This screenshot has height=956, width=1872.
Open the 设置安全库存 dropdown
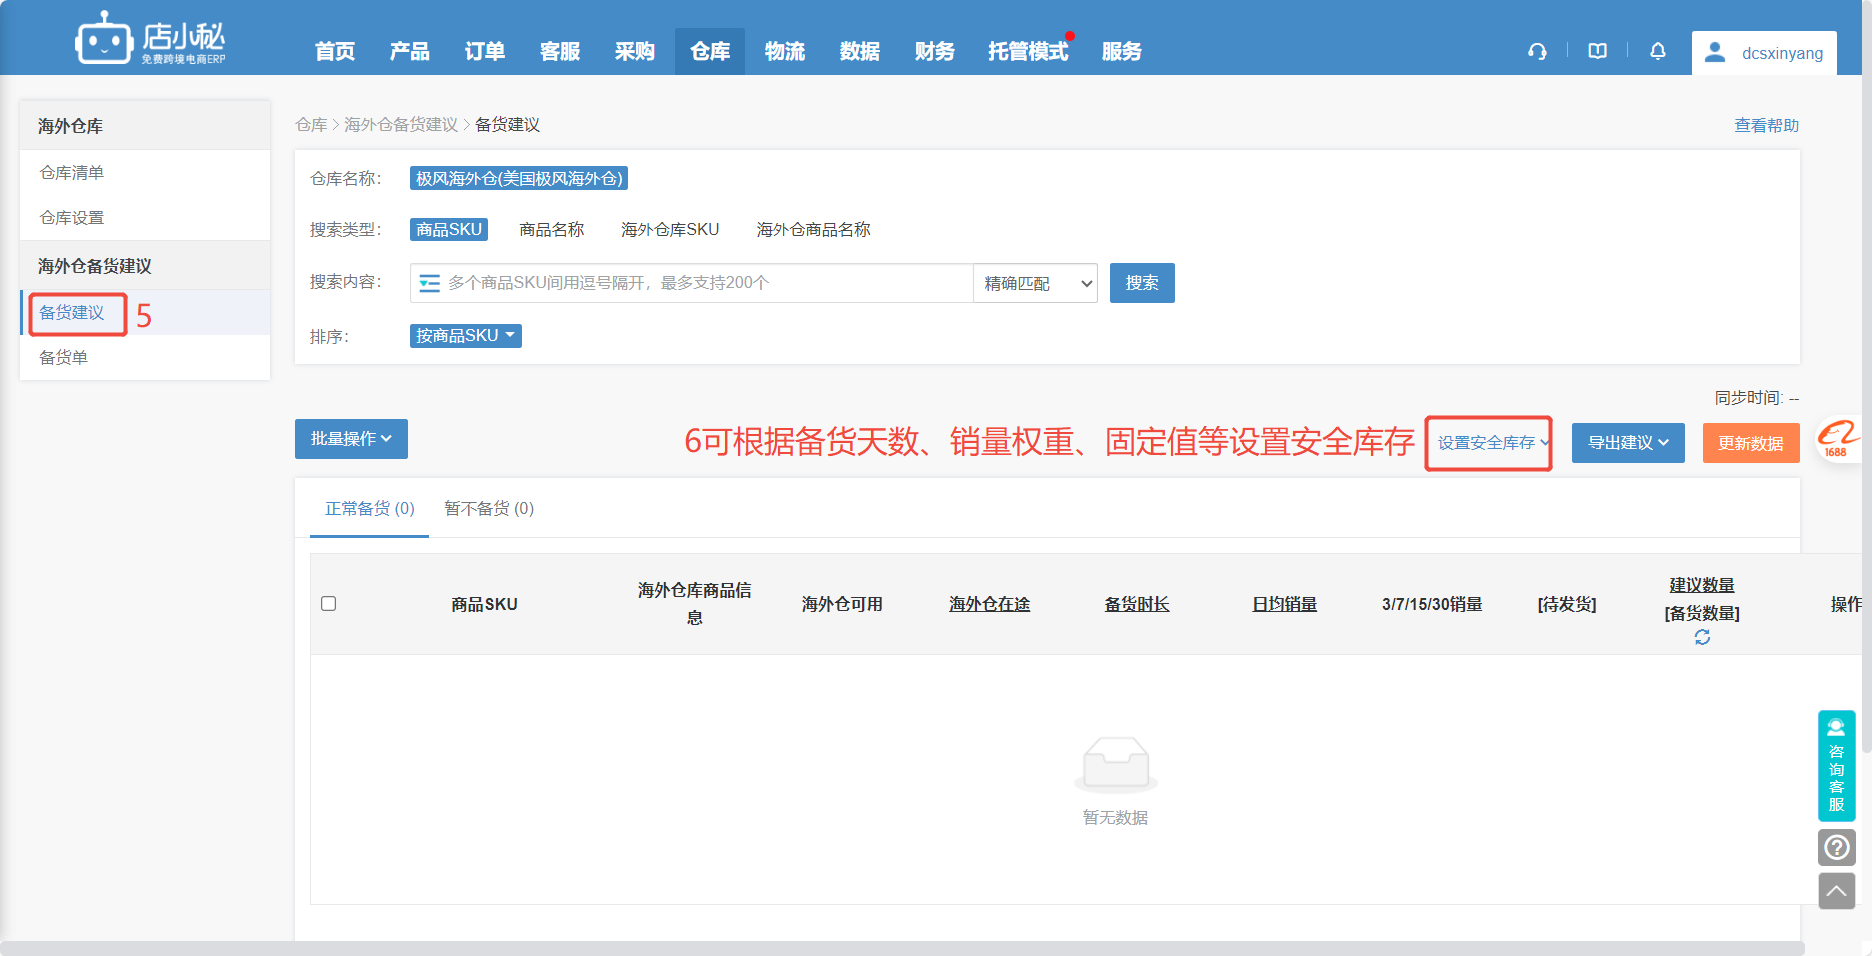click(x=1491, y=443)
